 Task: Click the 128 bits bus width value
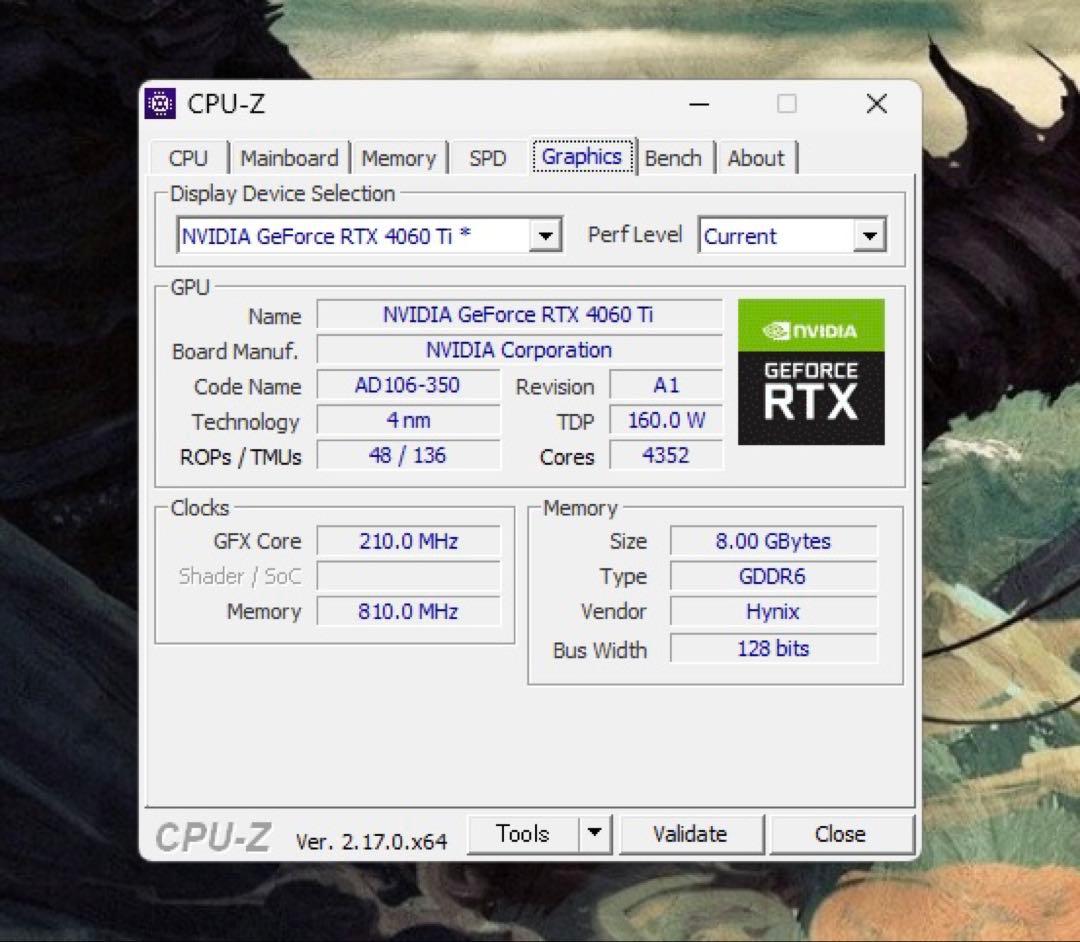773,649
